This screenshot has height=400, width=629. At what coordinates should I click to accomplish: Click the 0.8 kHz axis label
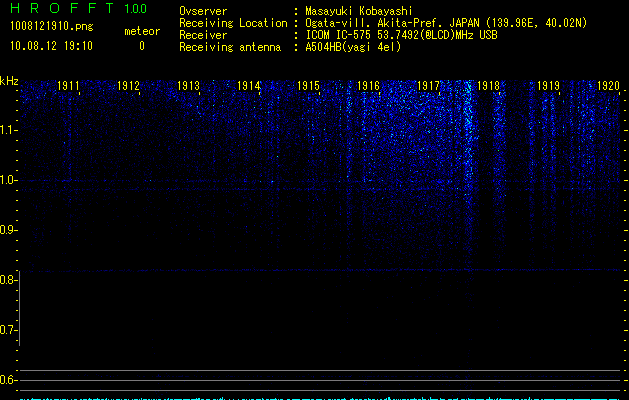pyautogui.click(x=8, y=280)
